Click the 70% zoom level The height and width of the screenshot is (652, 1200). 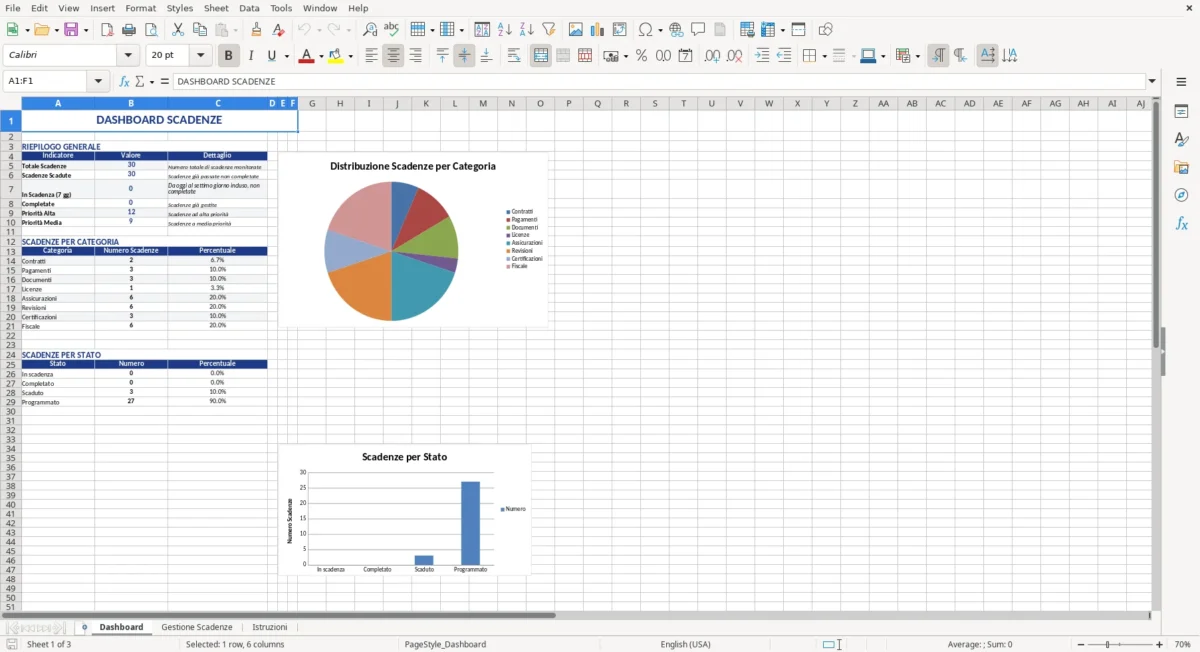tap(1182, 645)
